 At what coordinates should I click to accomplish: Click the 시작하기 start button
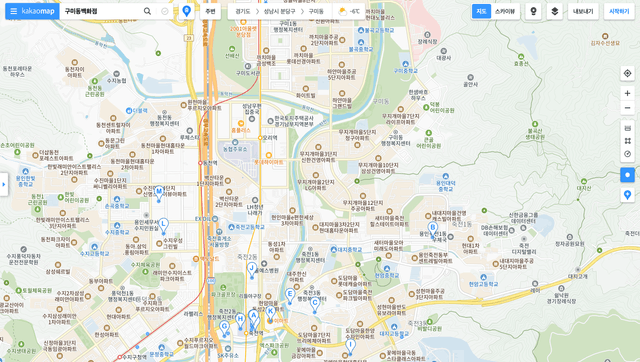point(619,11)
